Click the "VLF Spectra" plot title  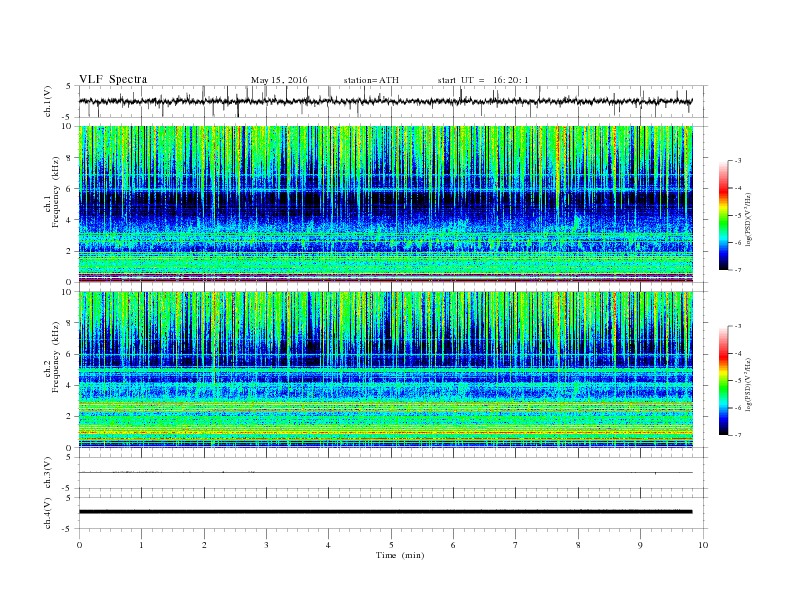(113, 79)
